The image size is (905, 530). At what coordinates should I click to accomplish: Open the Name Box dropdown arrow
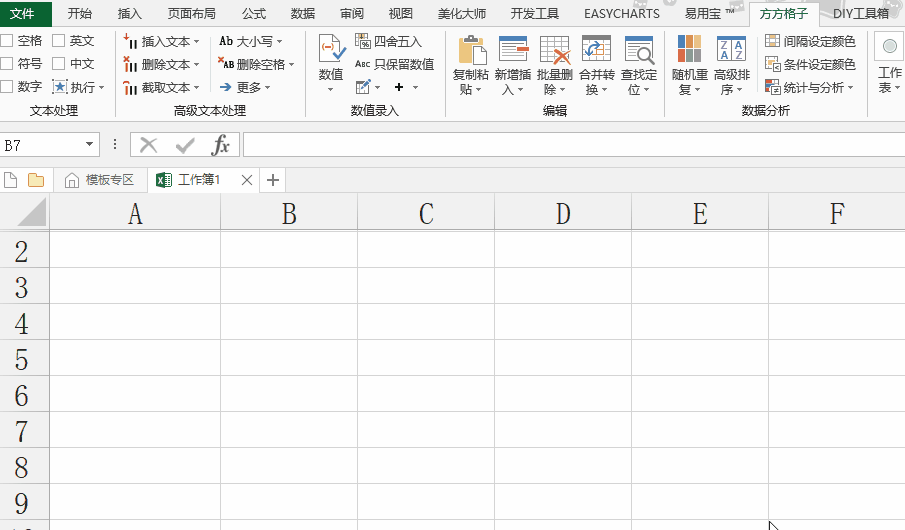[x=89, y=144]
